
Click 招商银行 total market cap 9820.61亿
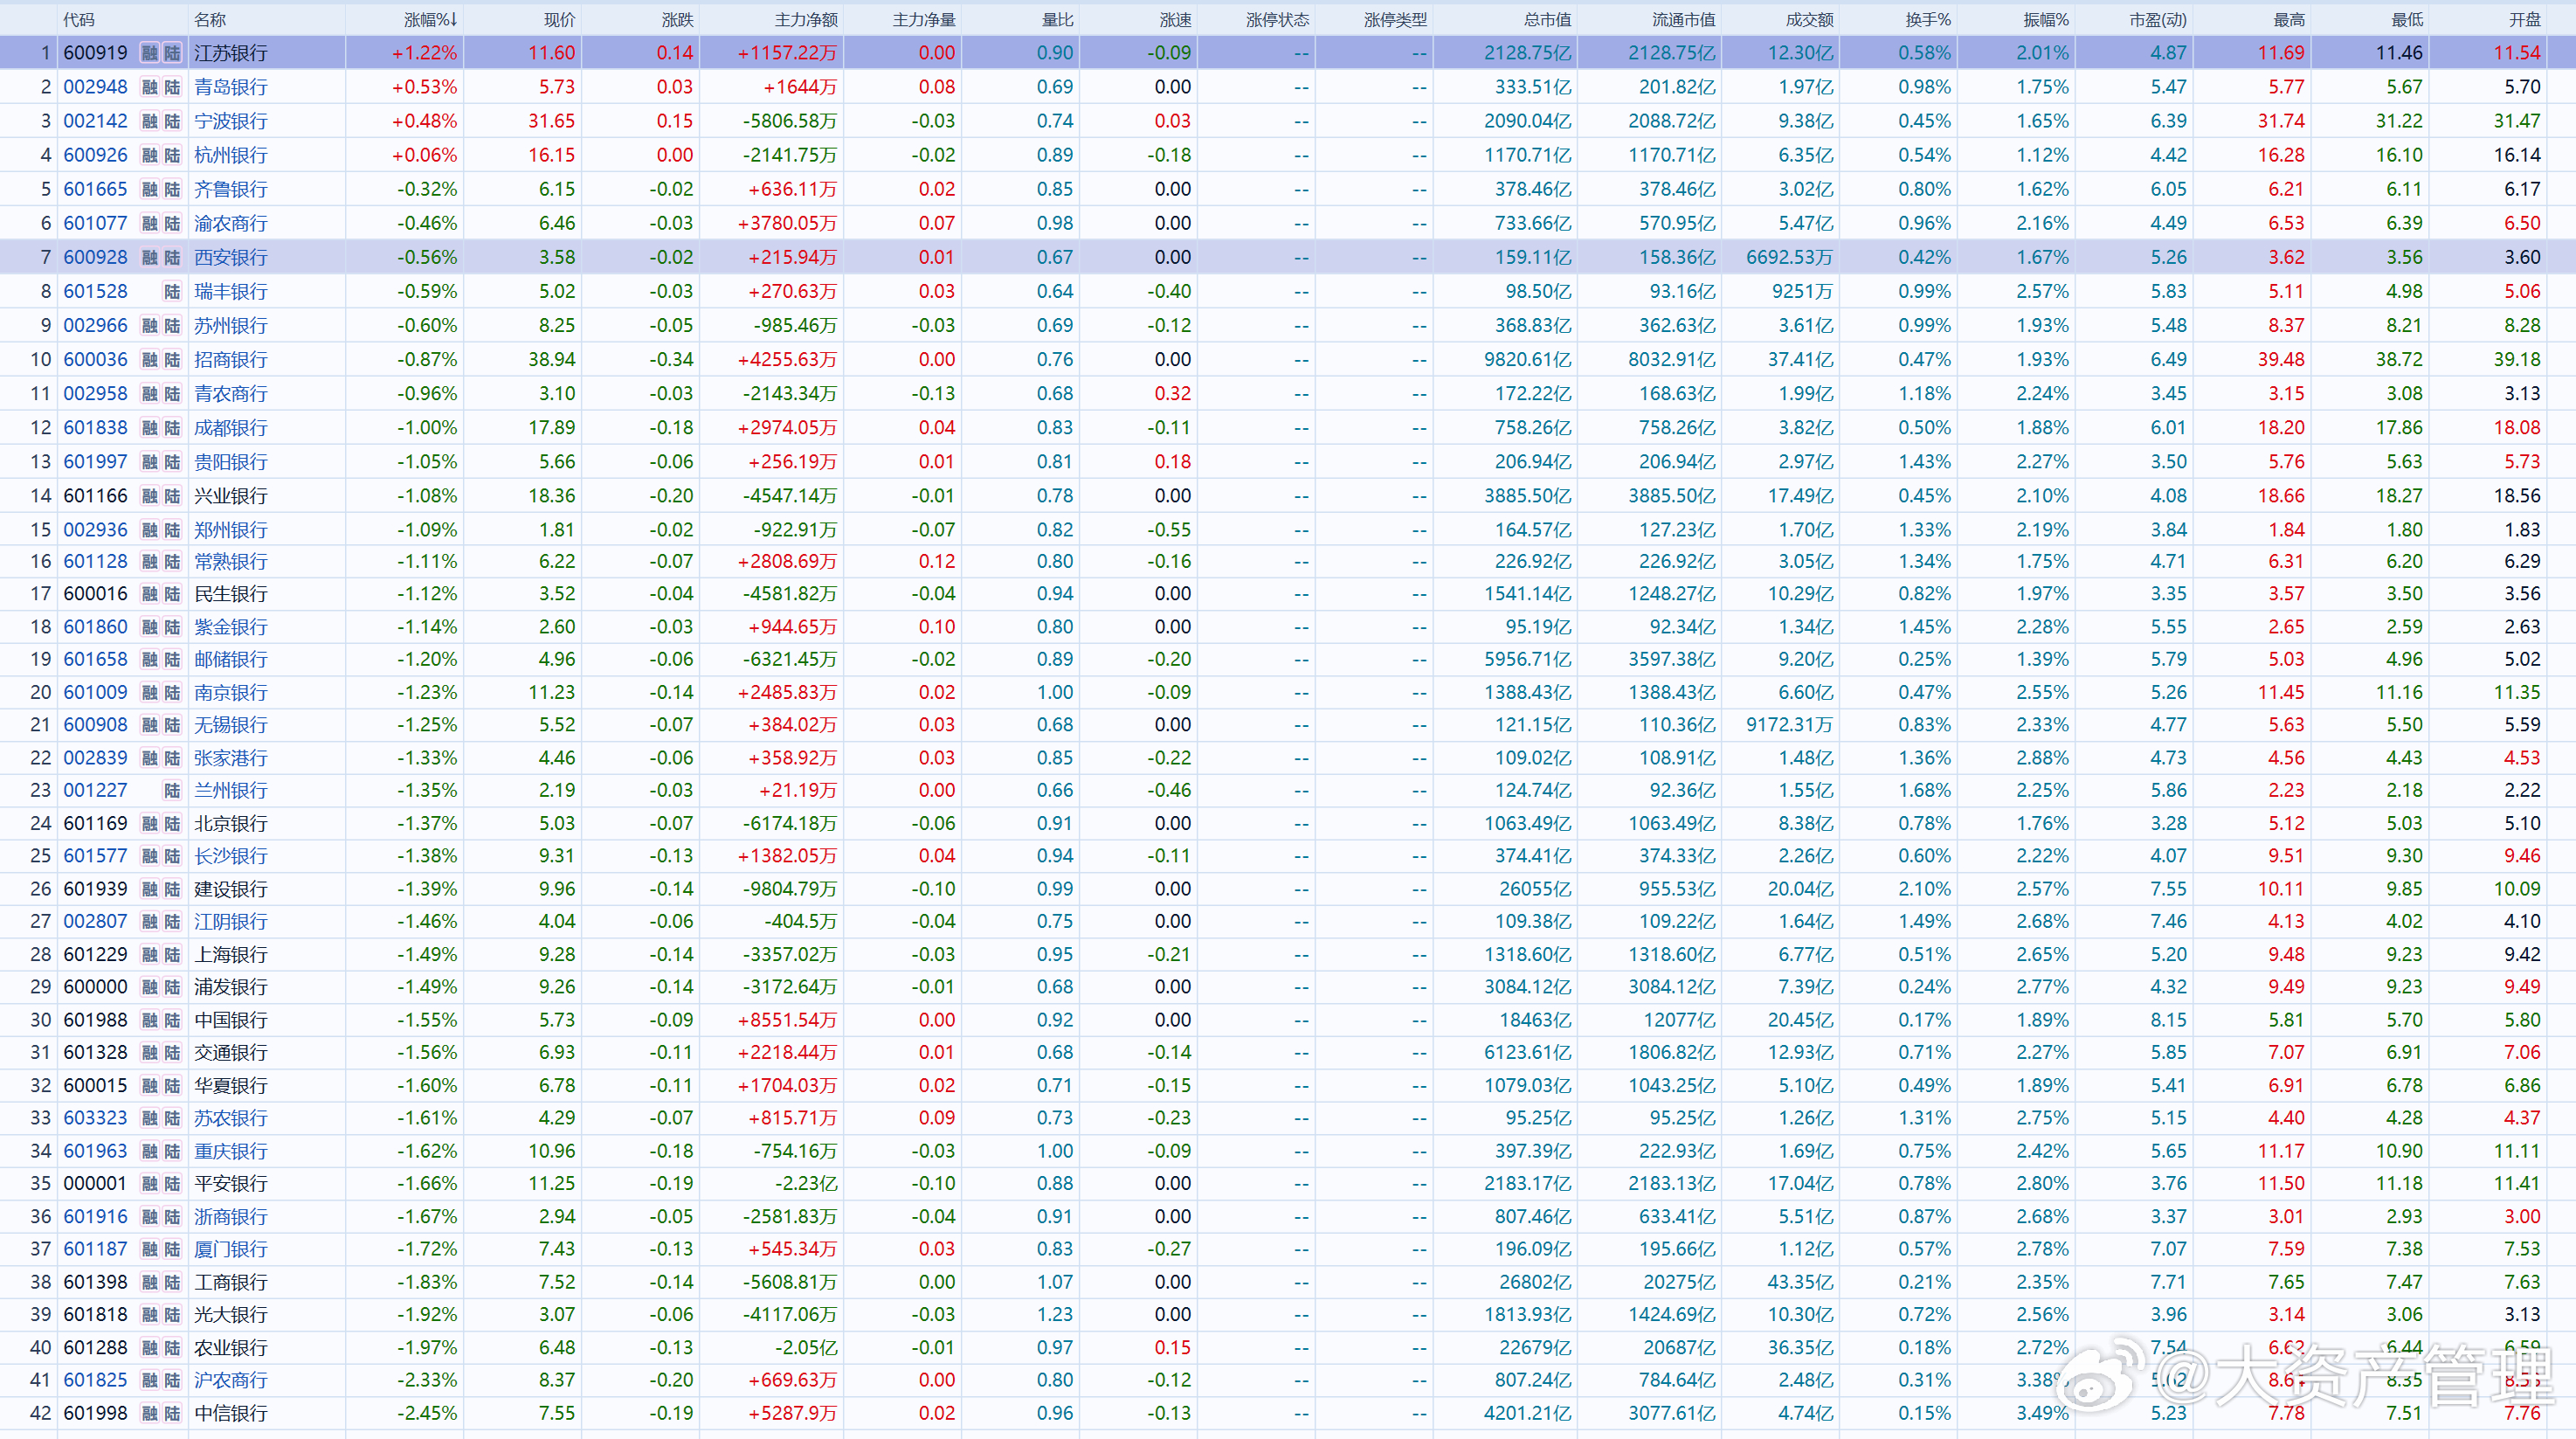pyautogui.click(x=1527, y=359)
